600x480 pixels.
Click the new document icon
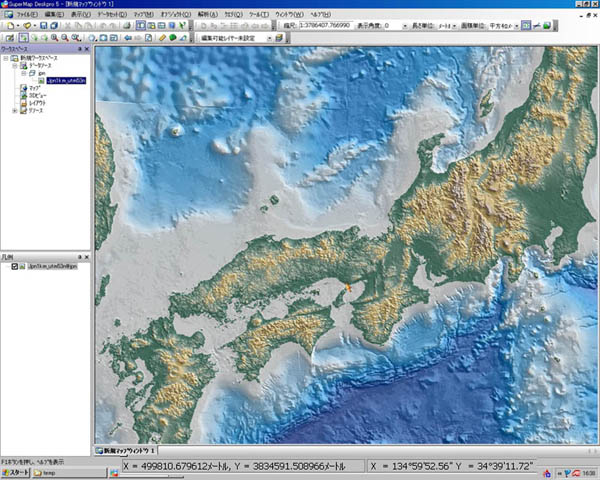9,25
